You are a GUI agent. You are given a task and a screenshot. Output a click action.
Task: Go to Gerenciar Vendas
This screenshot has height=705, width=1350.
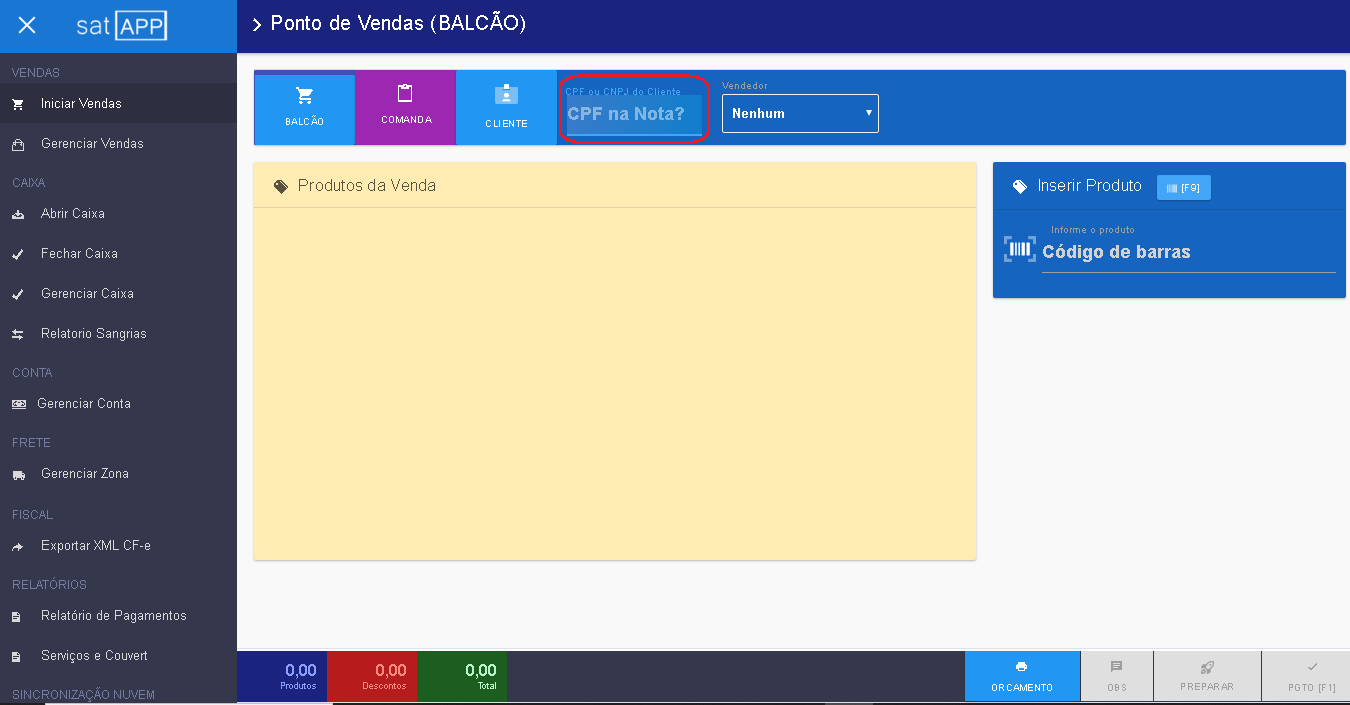[92, 144]
